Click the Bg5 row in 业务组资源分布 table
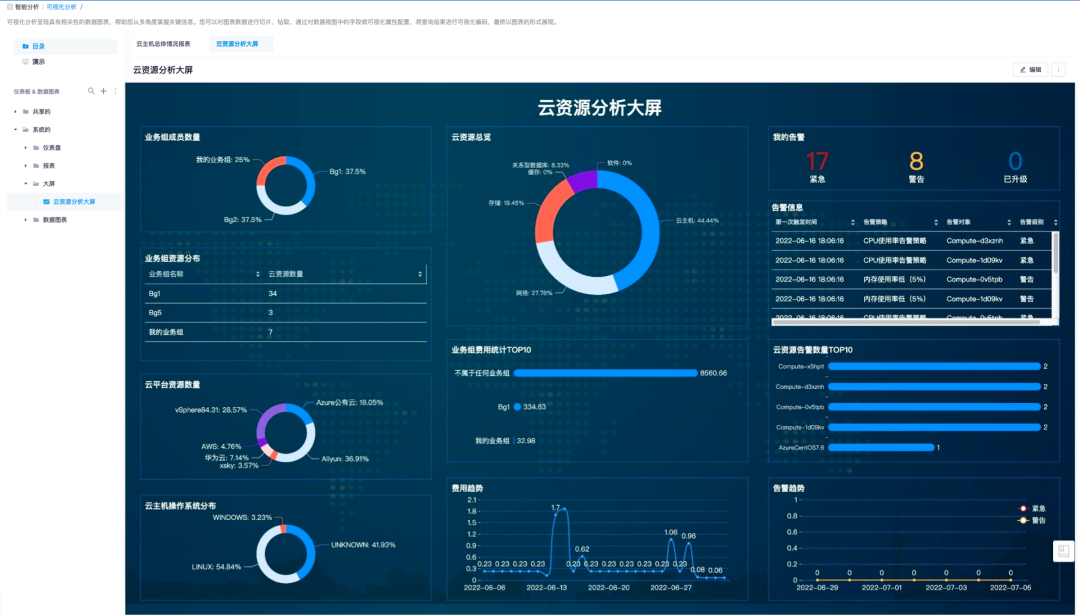The image size is (1080, 615). (x=285, y=313)
